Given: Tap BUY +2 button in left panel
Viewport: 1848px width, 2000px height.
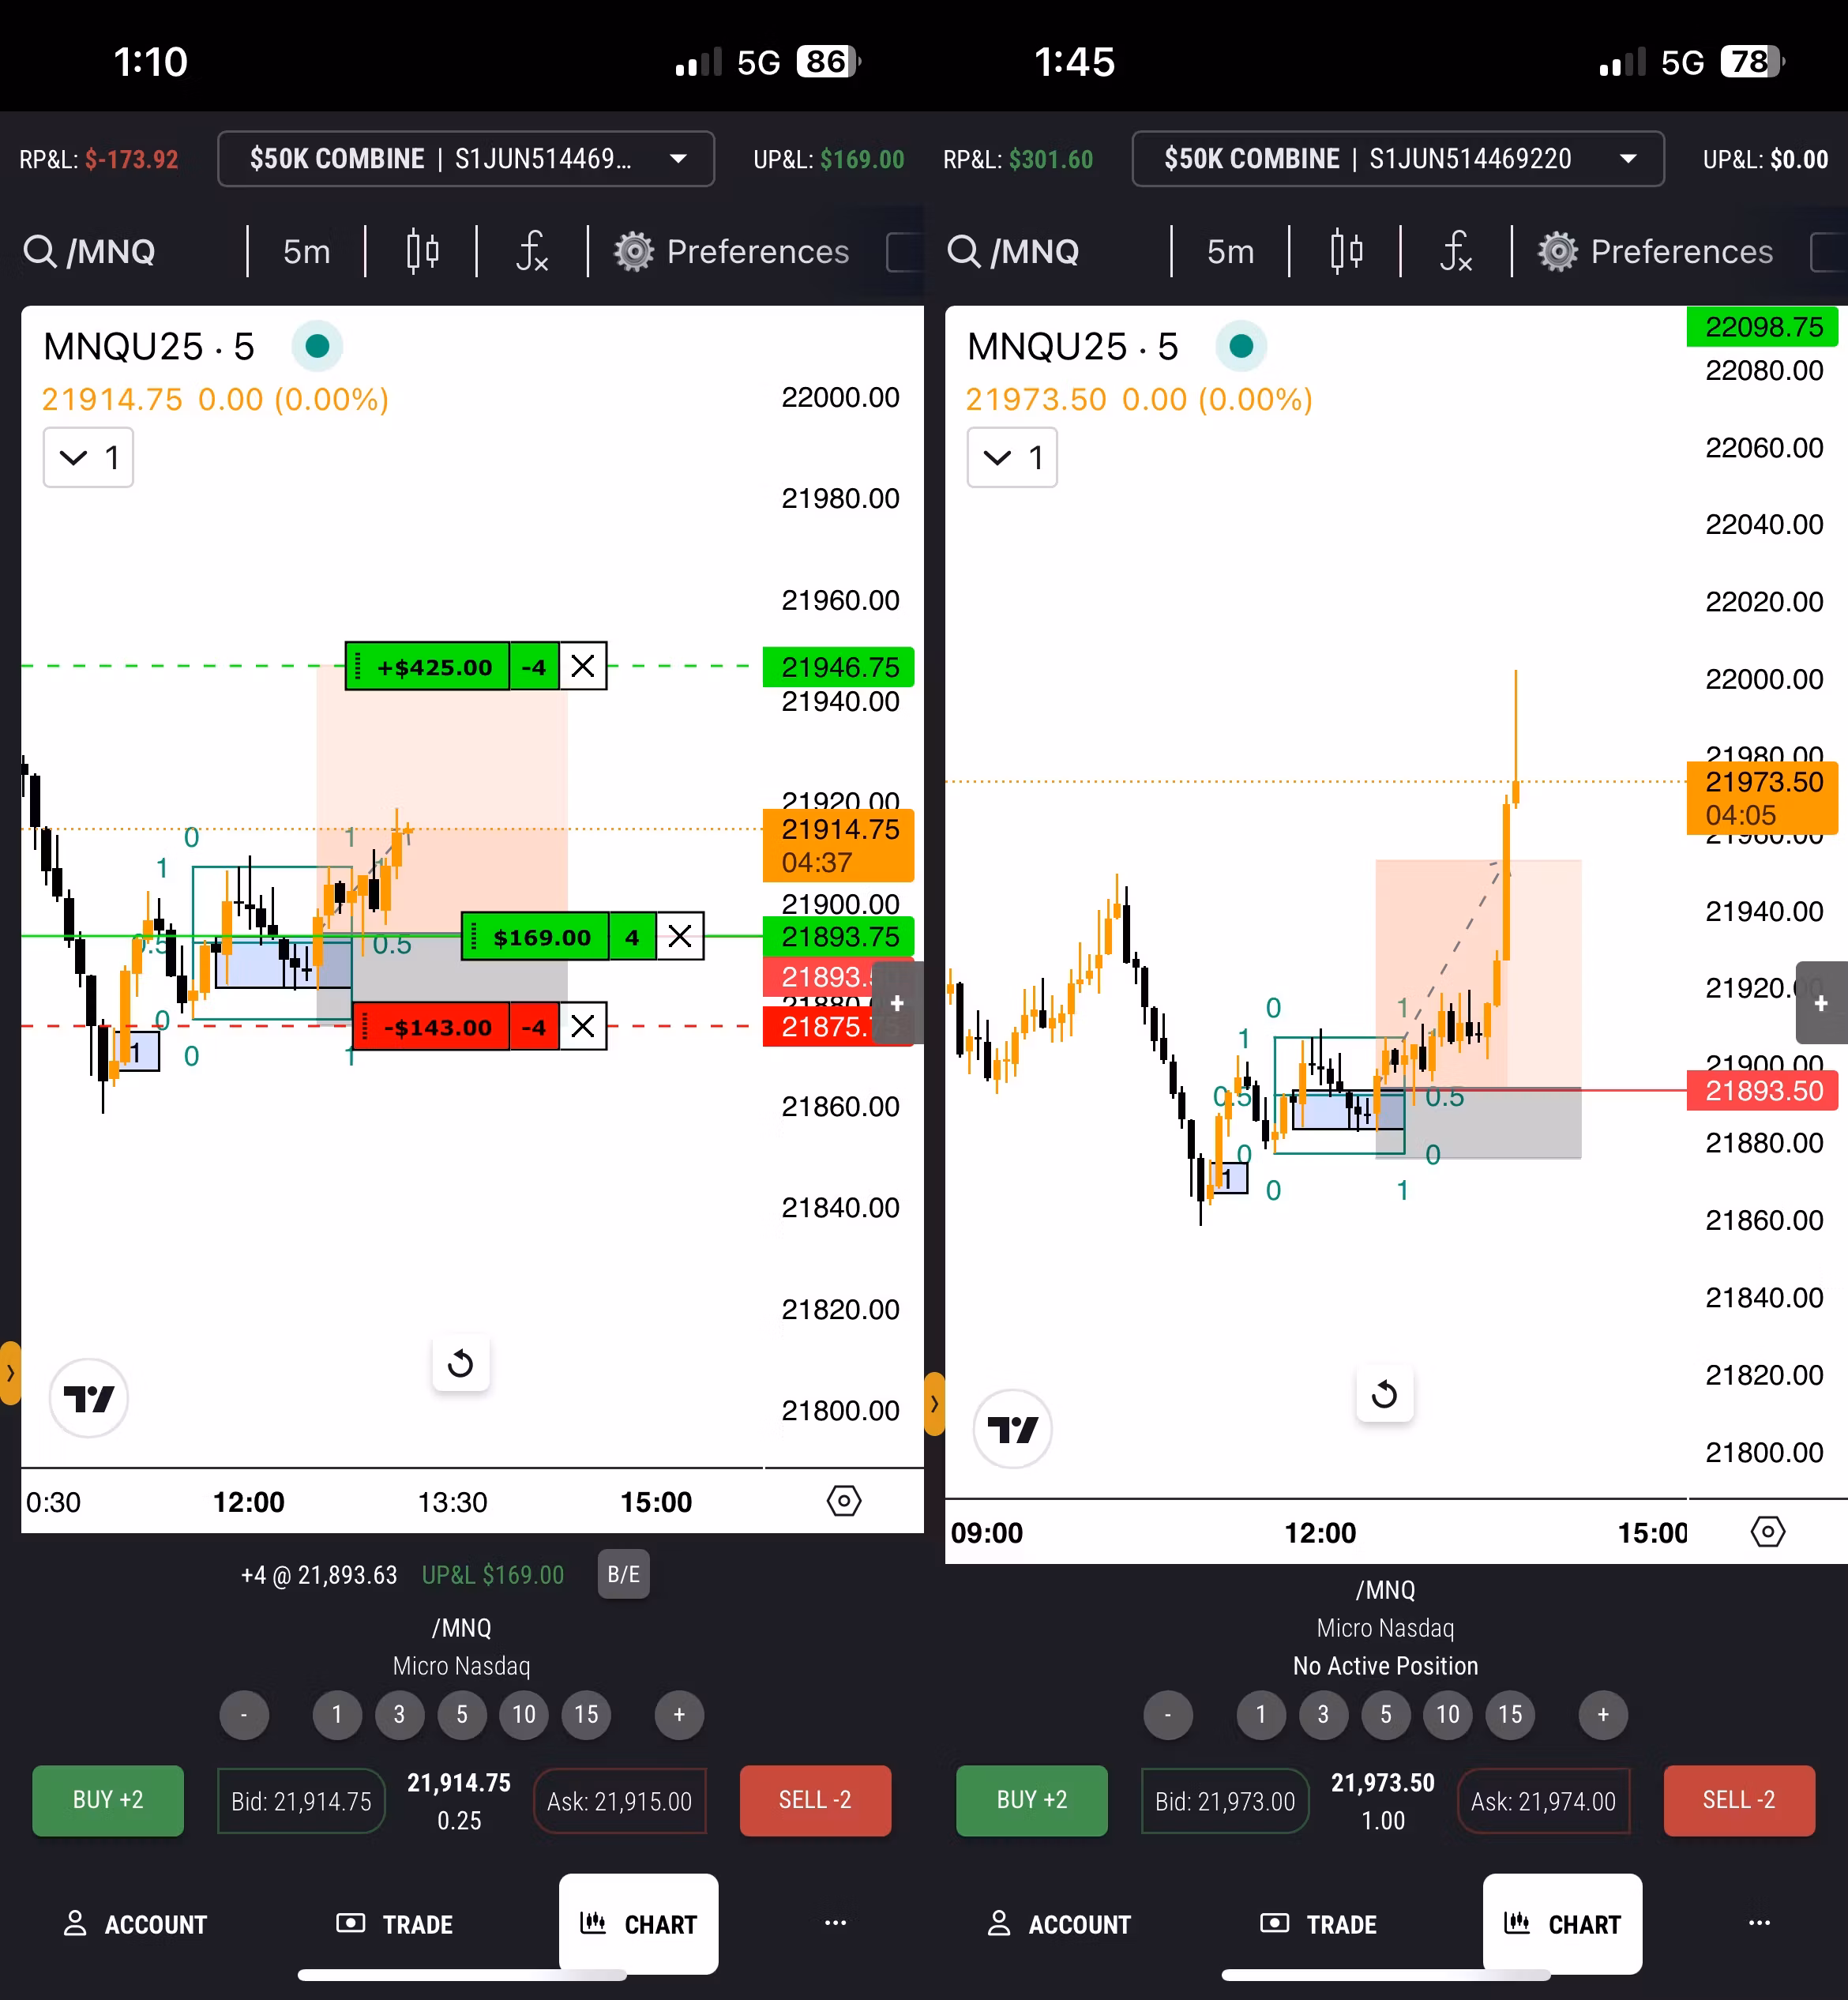Looking at the screenshot, I should click(108, 1800).
